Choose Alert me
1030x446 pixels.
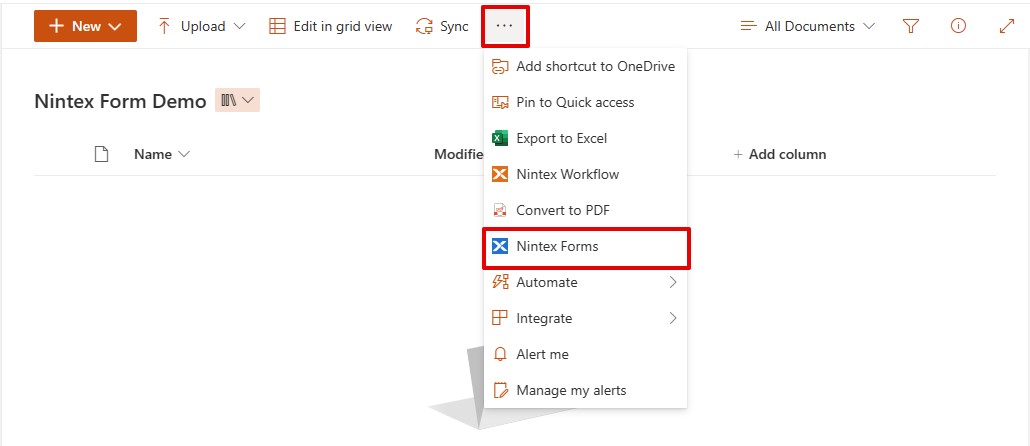[585, 355]
